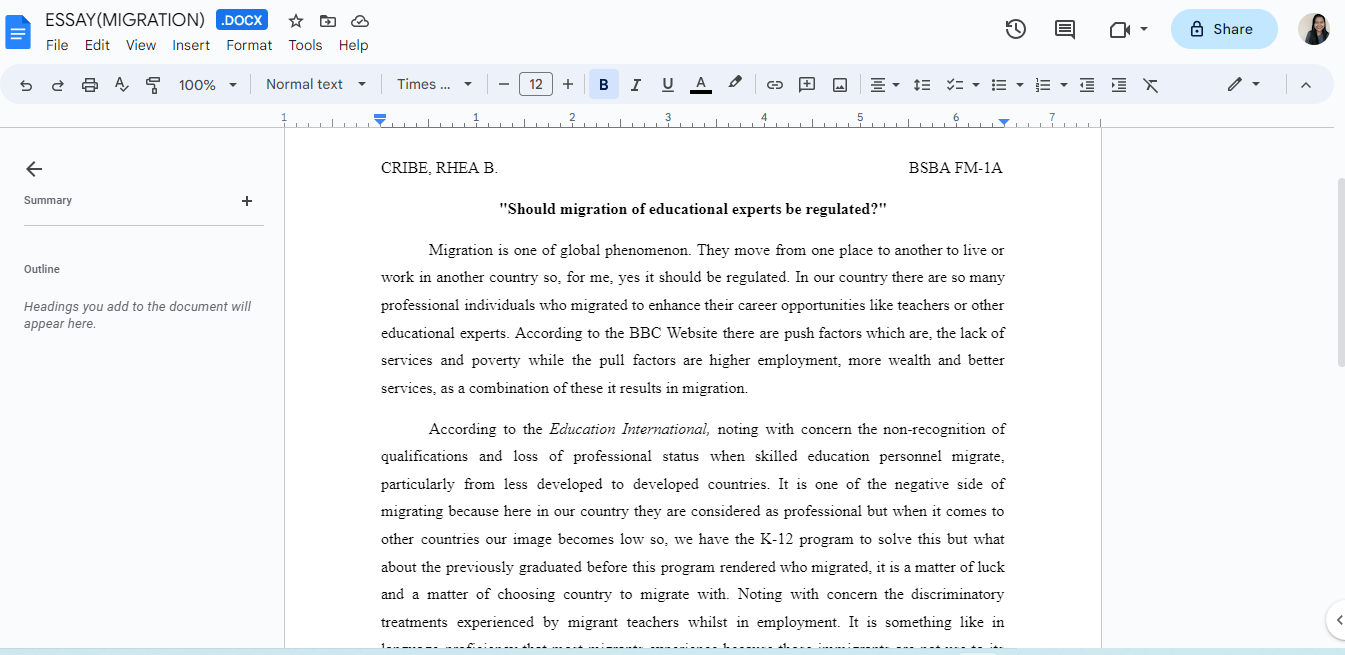Open version history clock icon
The height and width of the screenshot is (655, 1345).
[1015, 29]
